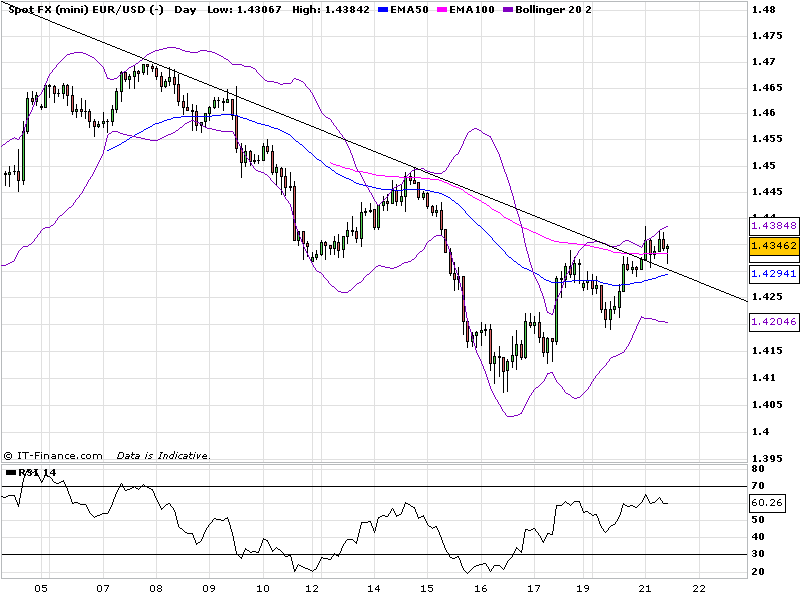Click the 1.48 price axis label

coord(763,9)
